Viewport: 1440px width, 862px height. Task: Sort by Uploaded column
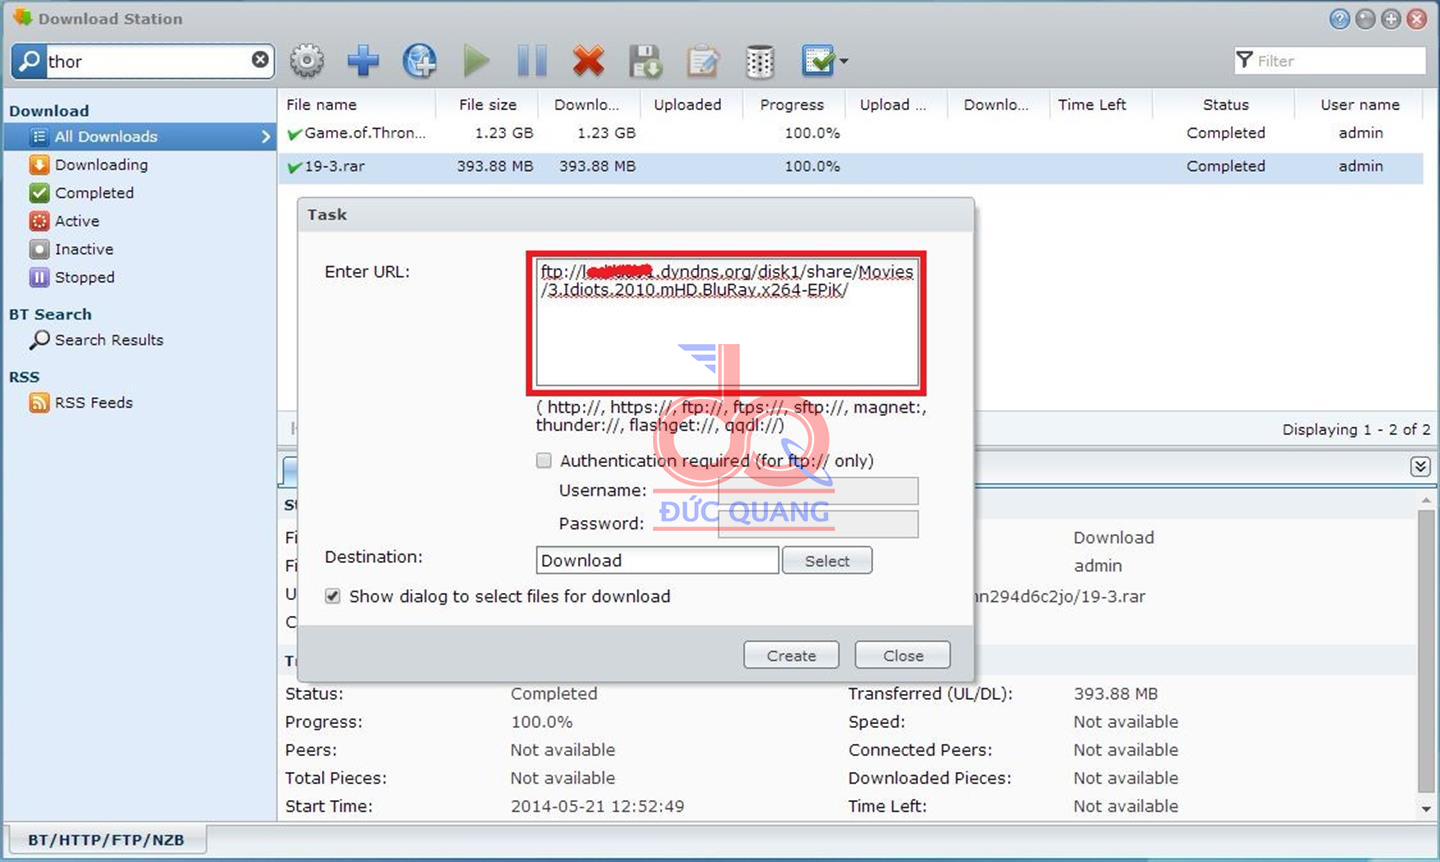tap(687, 104)
